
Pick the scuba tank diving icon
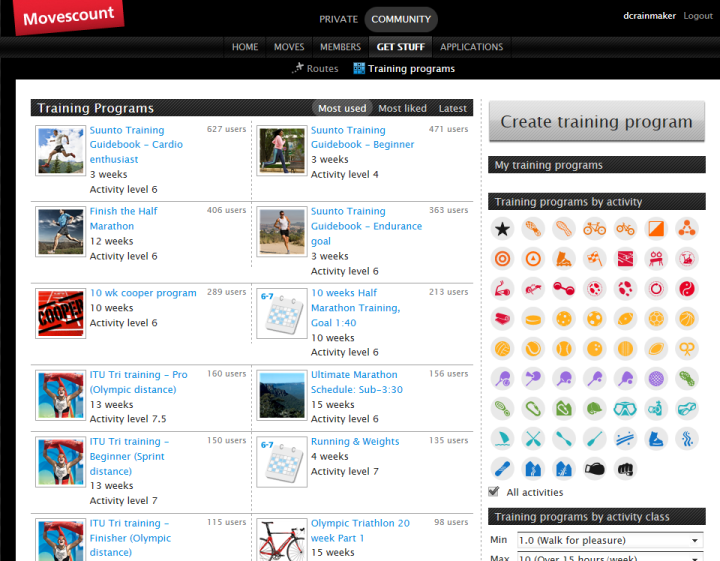pyautogui.click(x=656, y=409)
